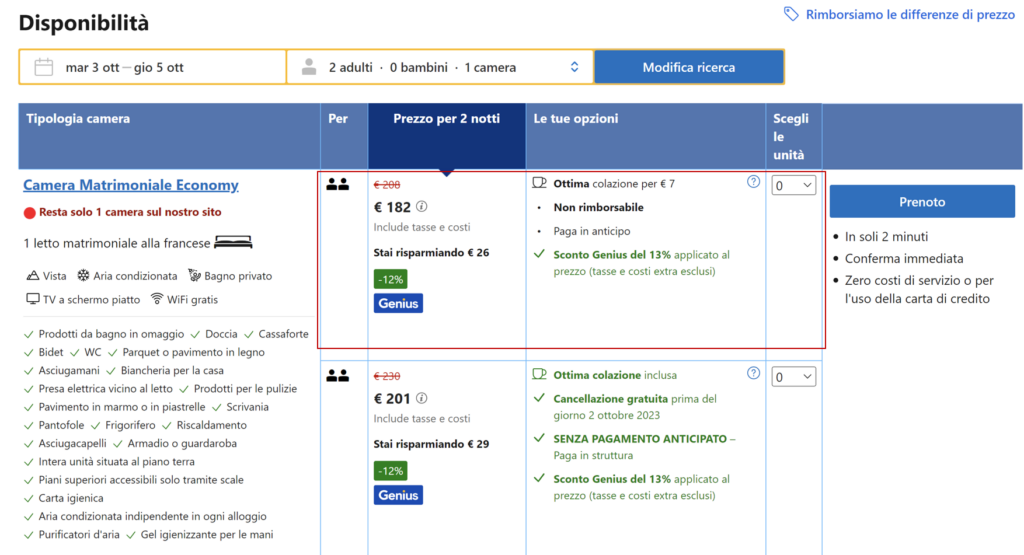The image size is (1024, 555).
Task: Click the coffee cup icon for € 7 breakfast
Action: pos(540,183)
